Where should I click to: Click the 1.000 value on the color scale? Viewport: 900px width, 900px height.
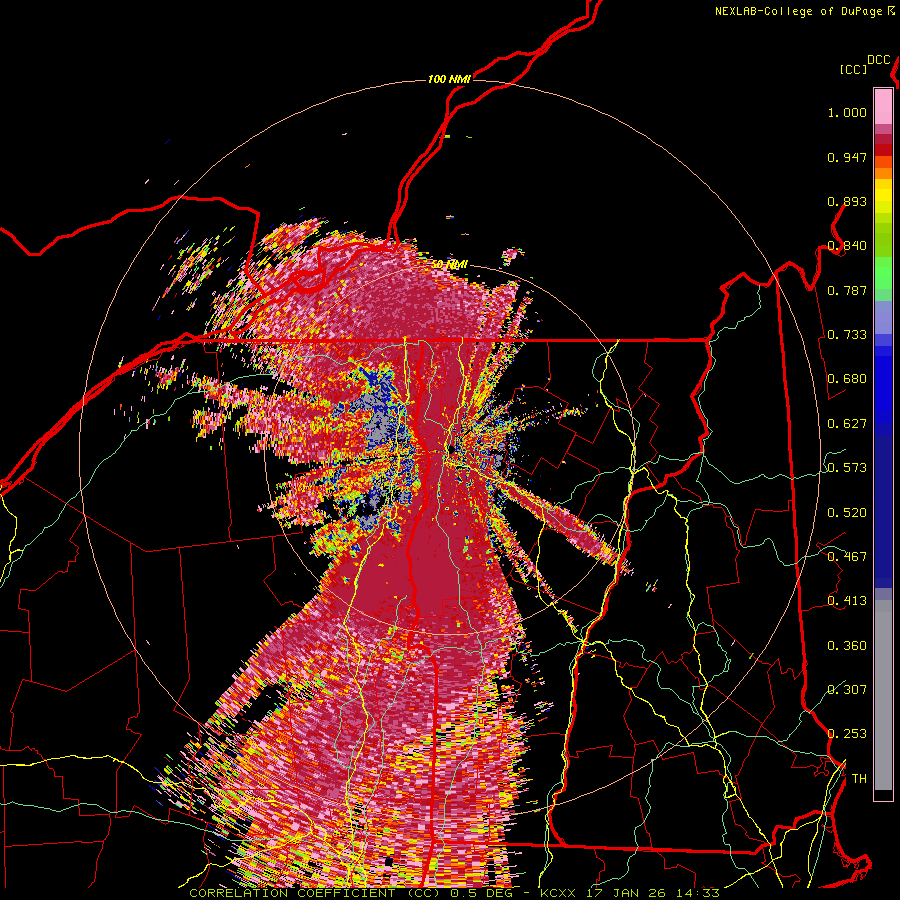tap(847, 112)
